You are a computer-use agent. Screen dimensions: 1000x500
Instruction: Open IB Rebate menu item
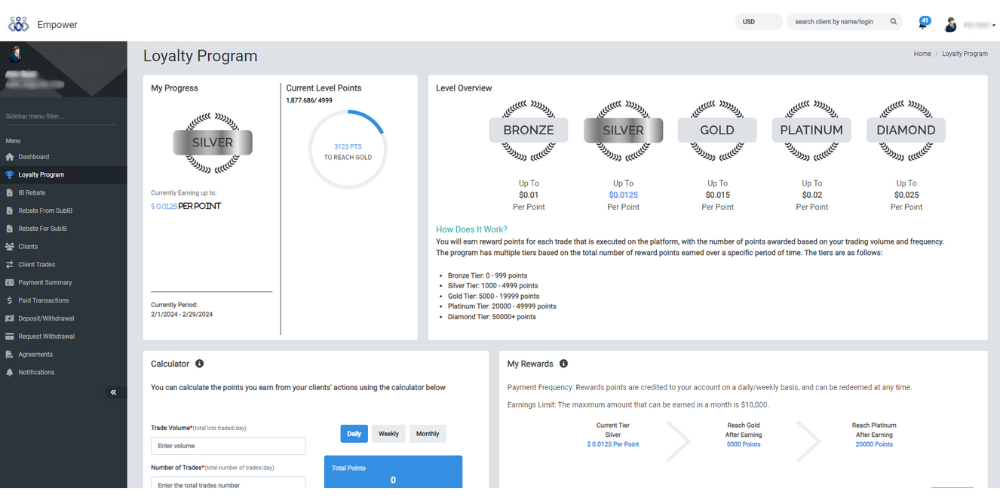[32, 193]
